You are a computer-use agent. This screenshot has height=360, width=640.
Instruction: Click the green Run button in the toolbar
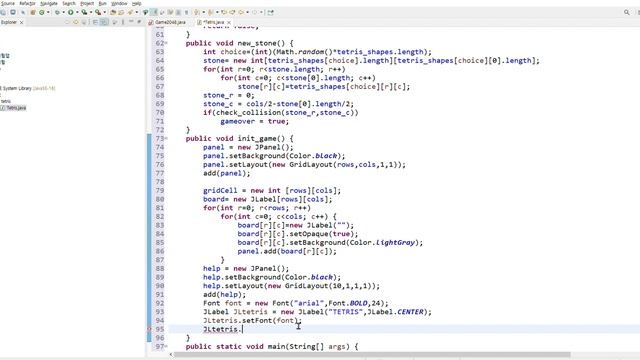(x=71, y=12)
